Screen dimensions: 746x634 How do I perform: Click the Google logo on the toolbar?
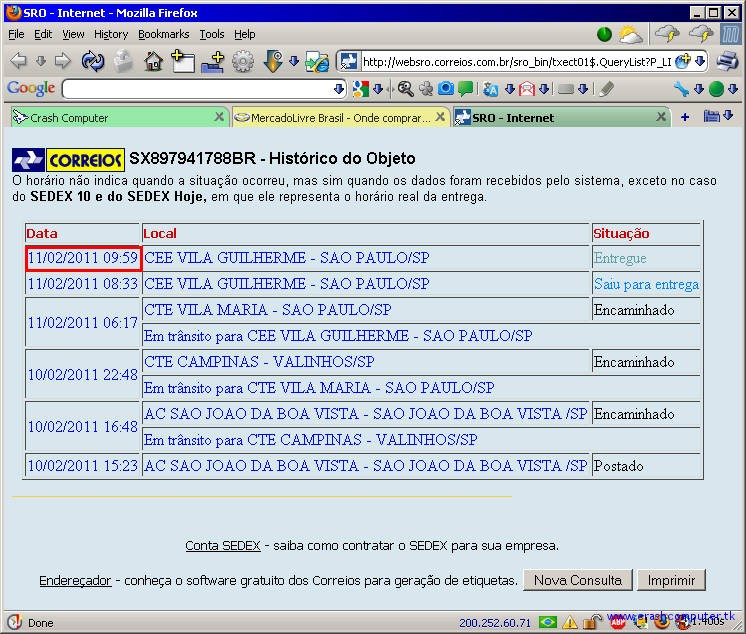coord(31,88)
